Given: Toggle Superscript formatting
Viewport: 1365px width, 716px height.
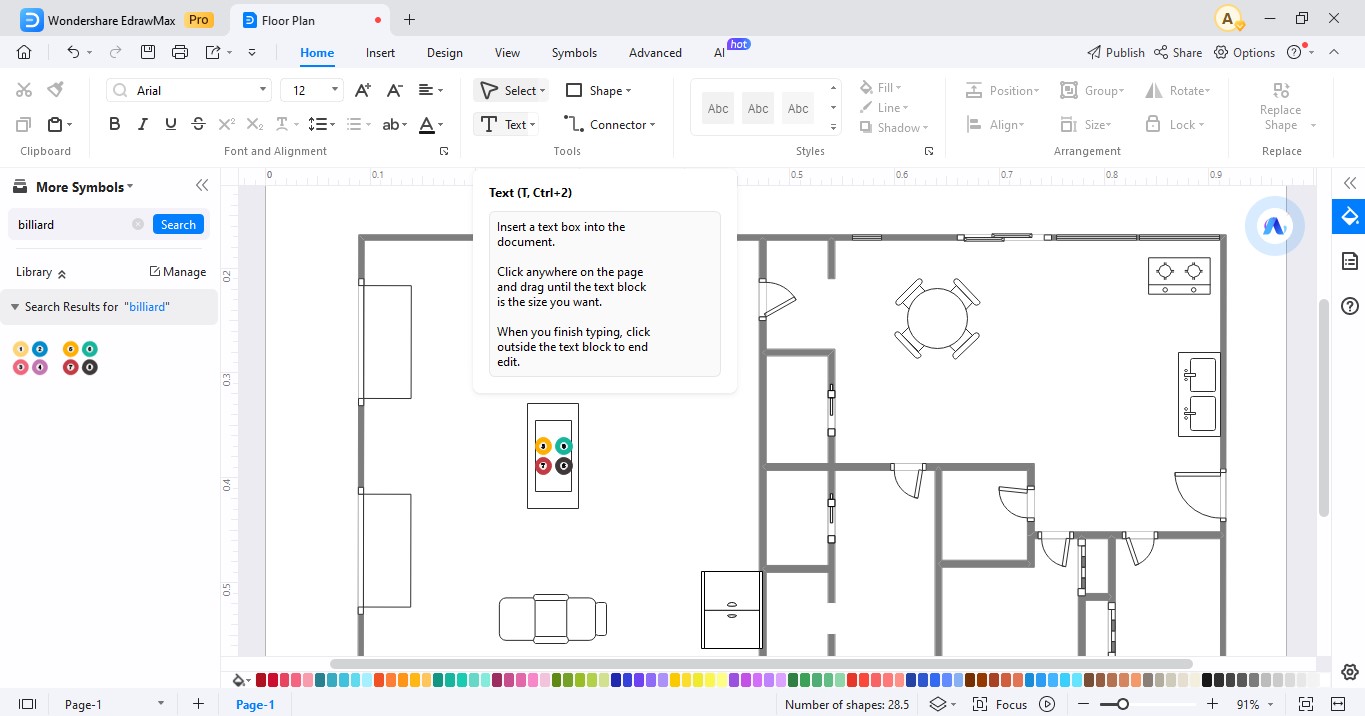Looking at the screenshot, I should click(227, 125).
